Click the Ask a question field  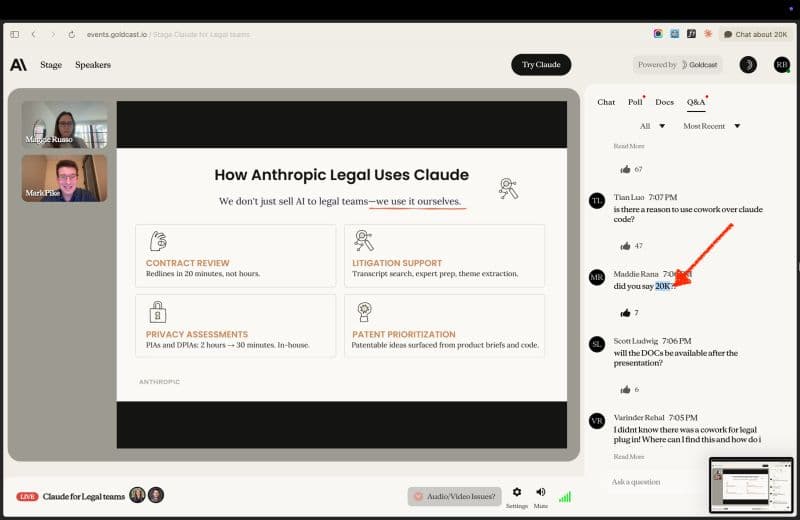[655, 482]
